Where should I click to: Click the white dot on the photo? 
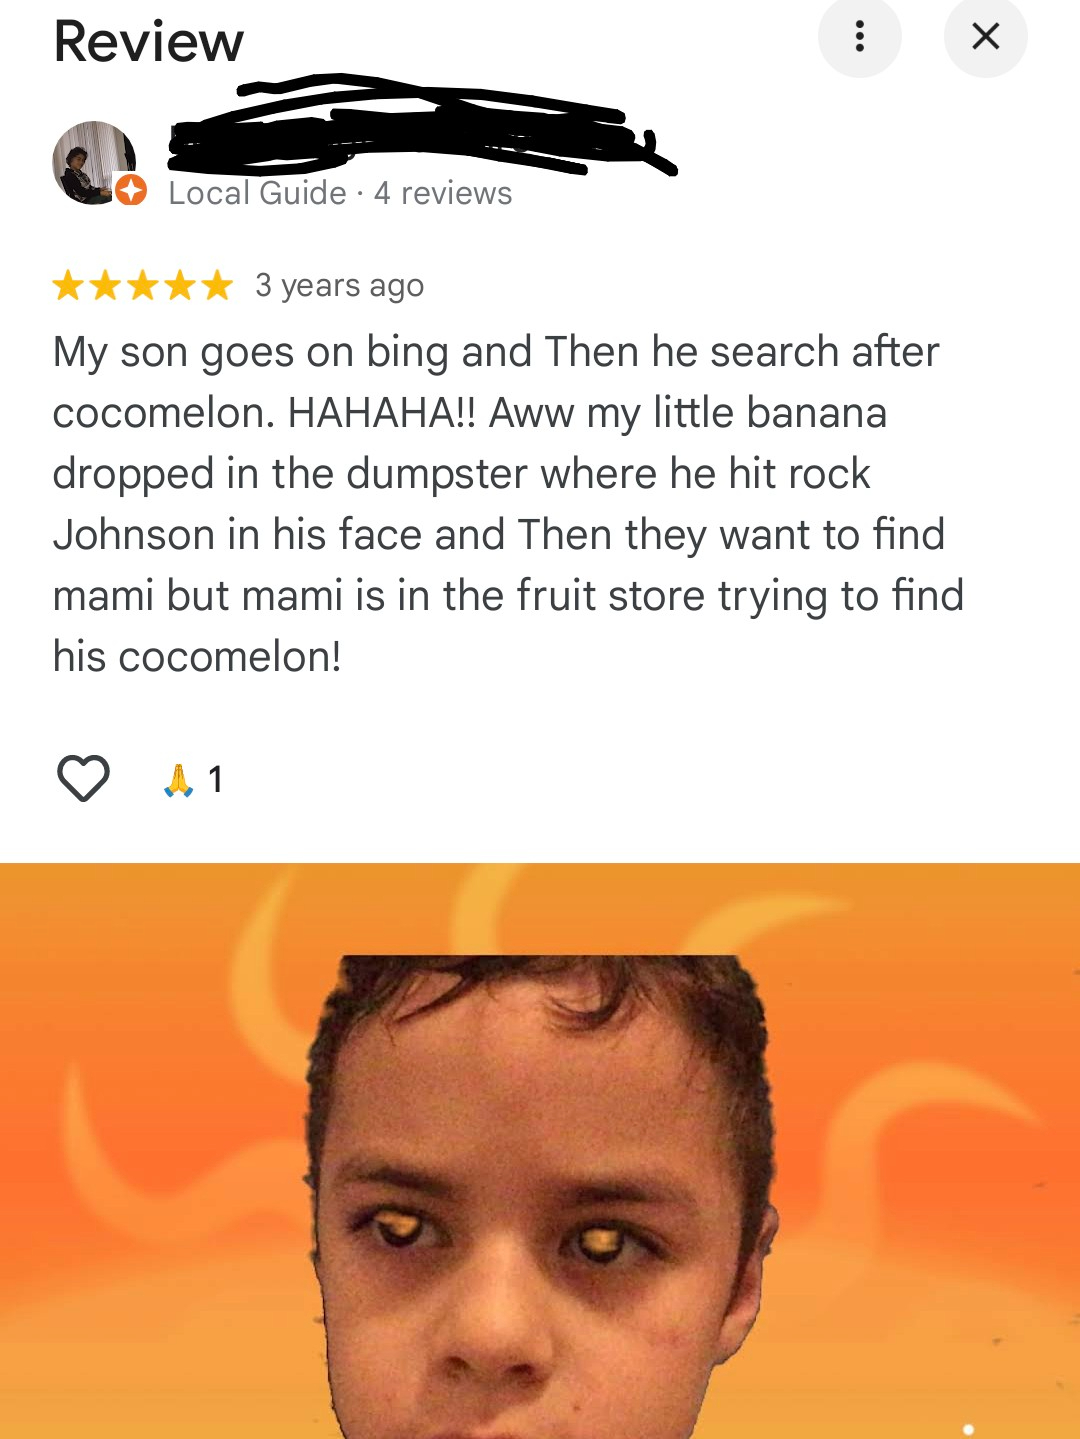pos(968,1430)
